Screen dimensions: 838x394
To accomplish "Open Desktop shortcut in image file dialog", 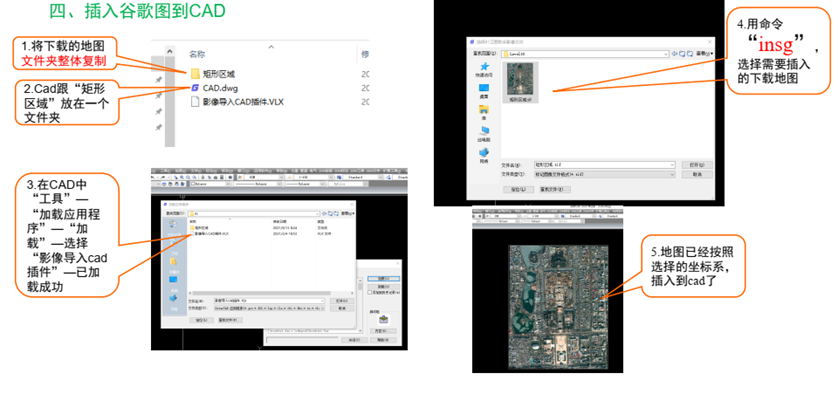I will pyautogui.click(x=484, y=88).
